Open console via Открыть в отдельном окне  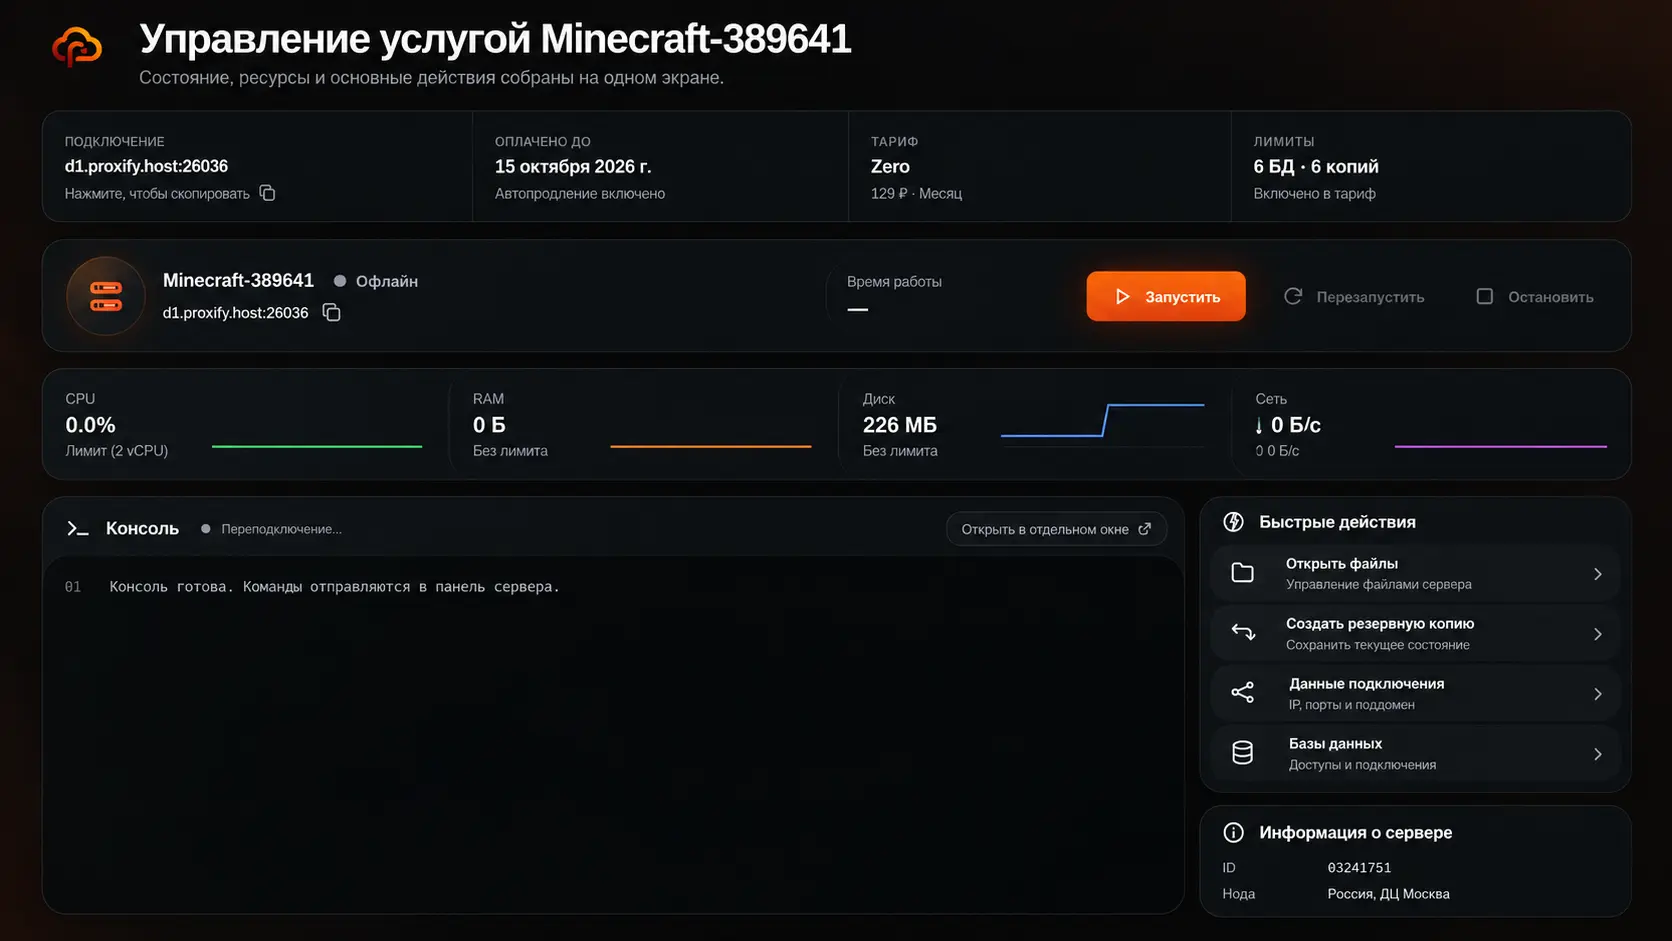tap(1056, 529)
